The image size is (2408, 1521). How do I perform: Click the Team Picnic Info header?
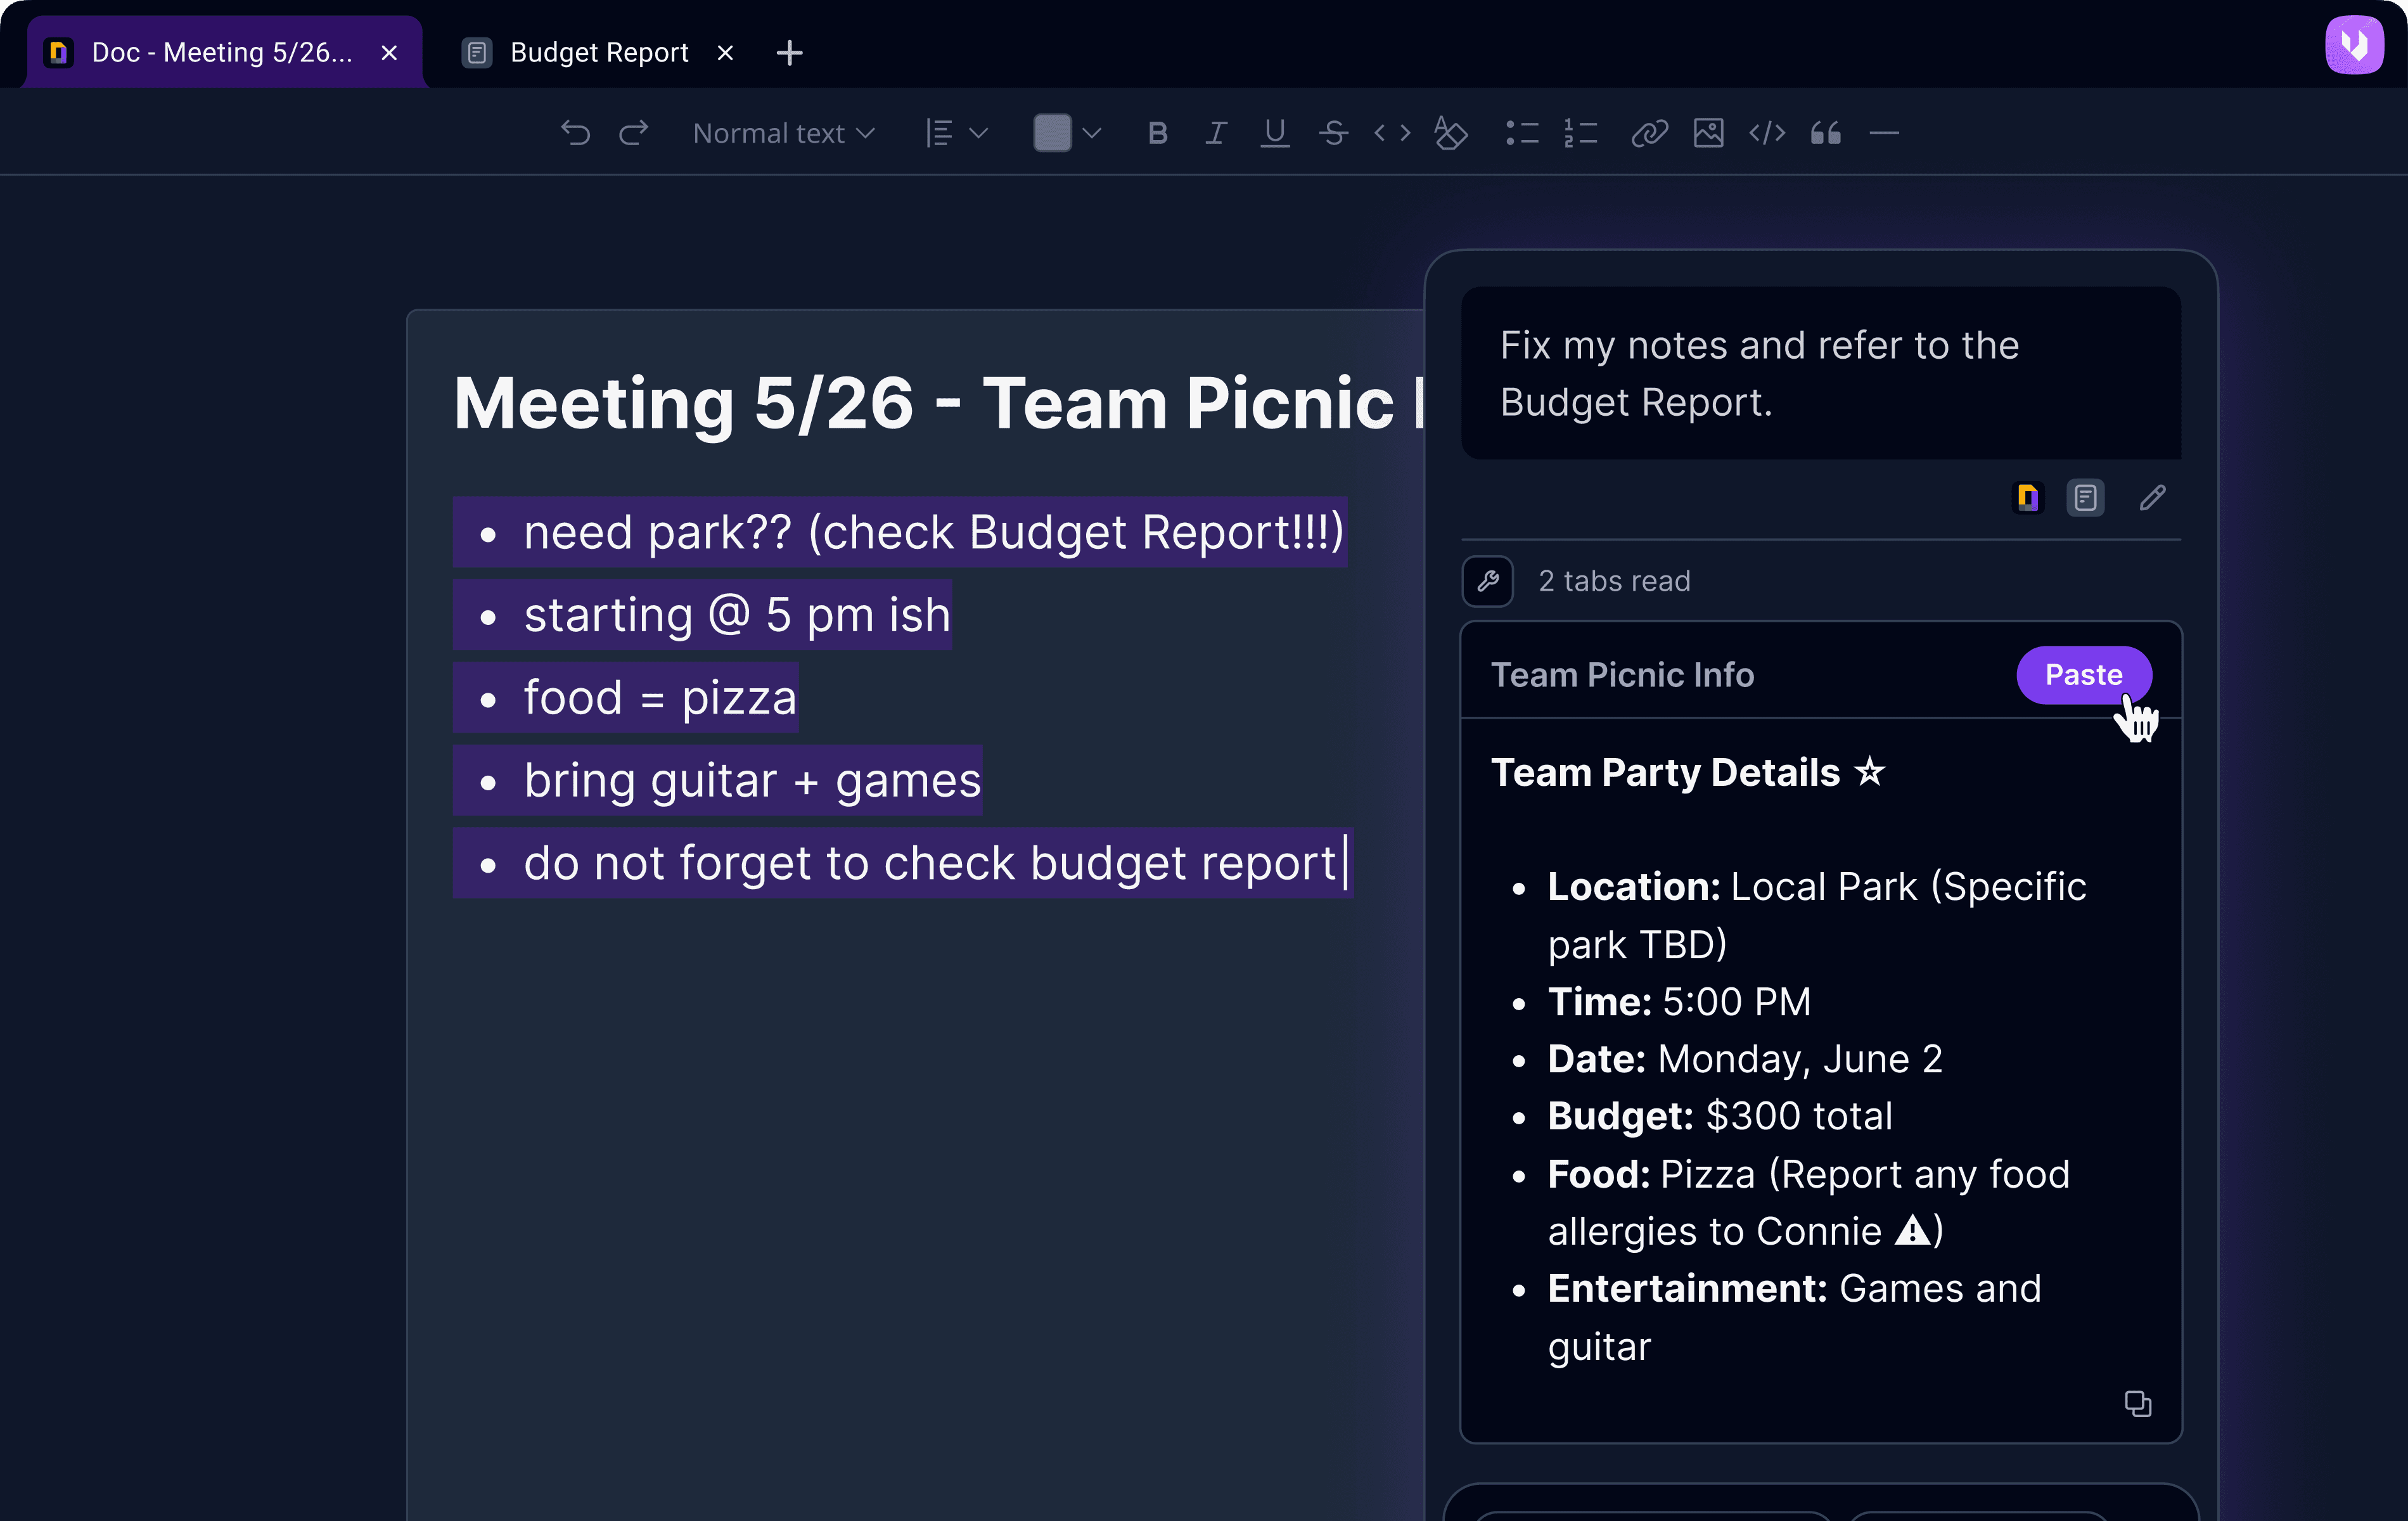pos(1622,675)
